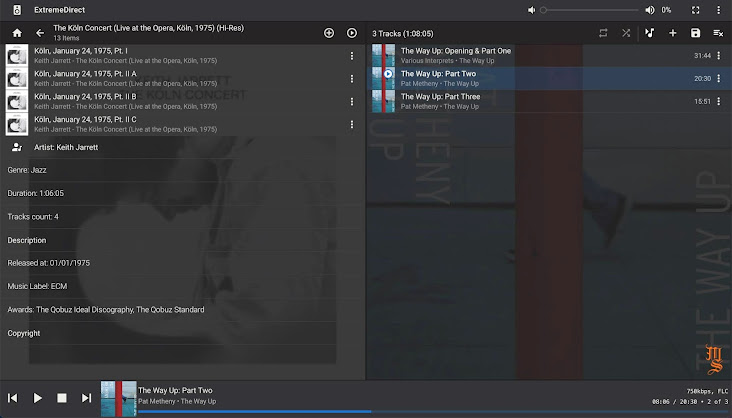Navigate back from the Köln Concert album

click(x=40, y=33)
